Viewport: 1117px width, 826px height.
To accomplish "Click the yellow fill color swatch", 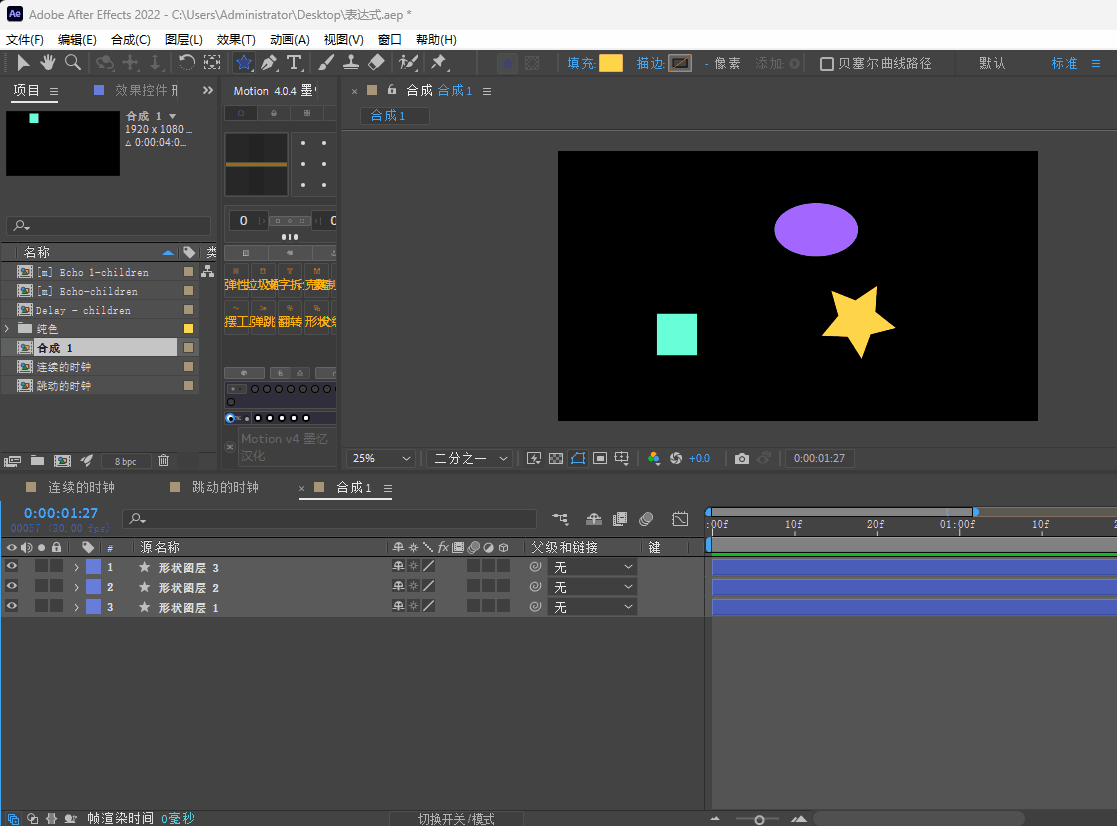I will tap(611, 63).
